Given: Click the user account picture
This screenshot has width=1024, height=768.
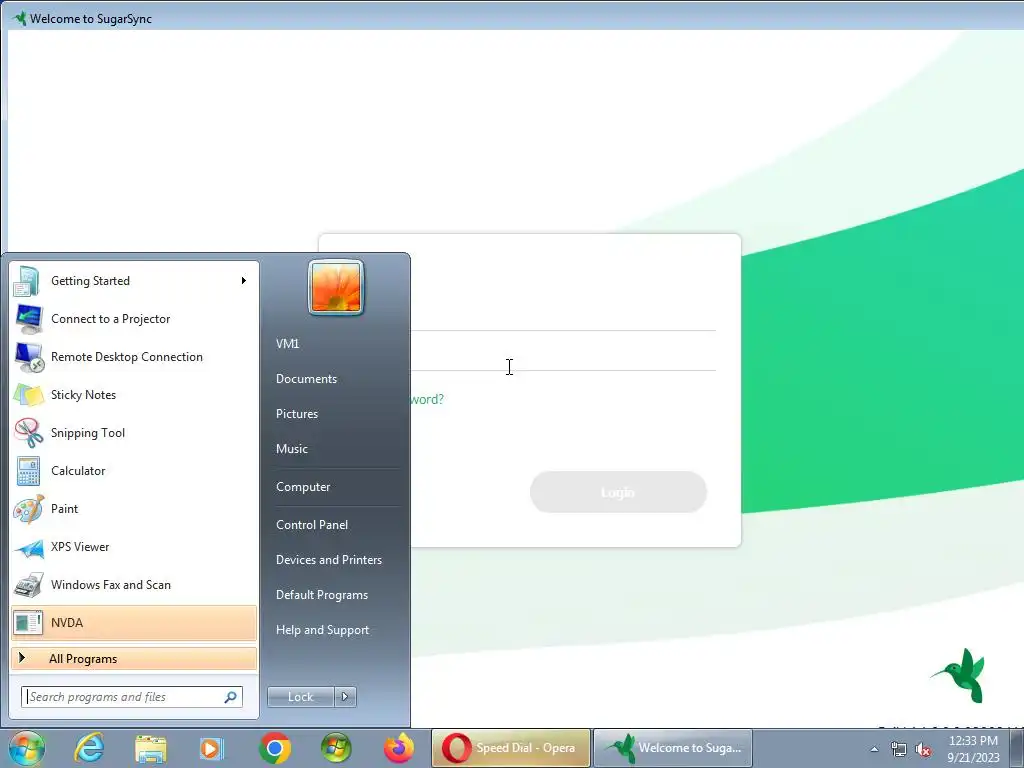Looking at the screenshot, I should [336, 287].
